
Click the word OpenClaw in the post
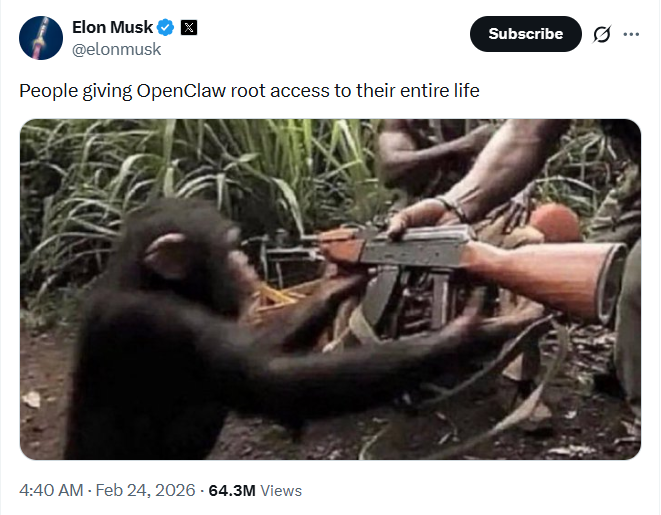[181, 91]
